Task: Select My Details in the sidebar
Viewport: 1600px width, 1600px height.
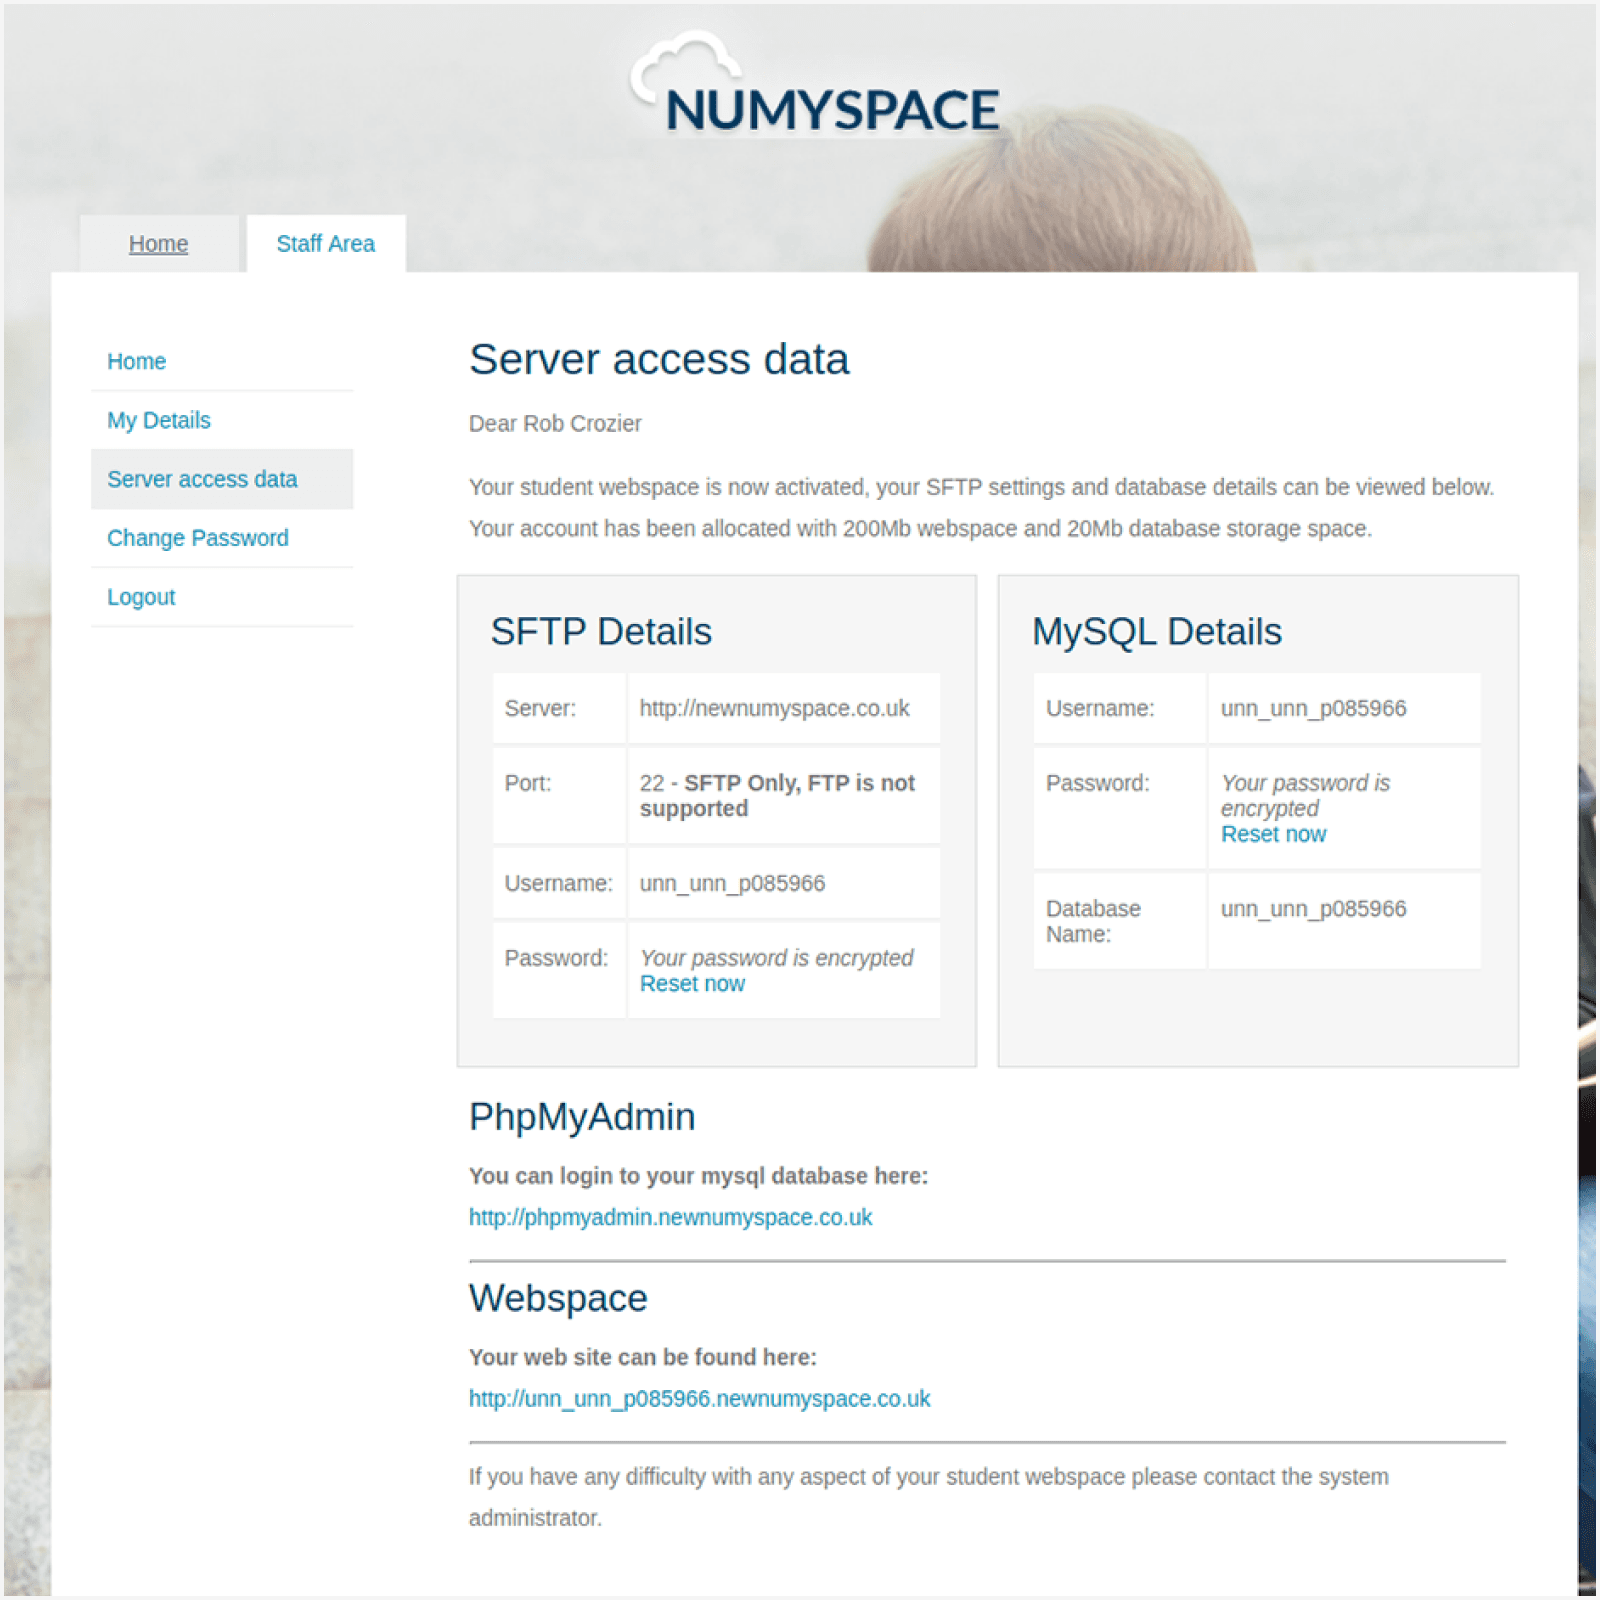Action: tap(158, 420)
